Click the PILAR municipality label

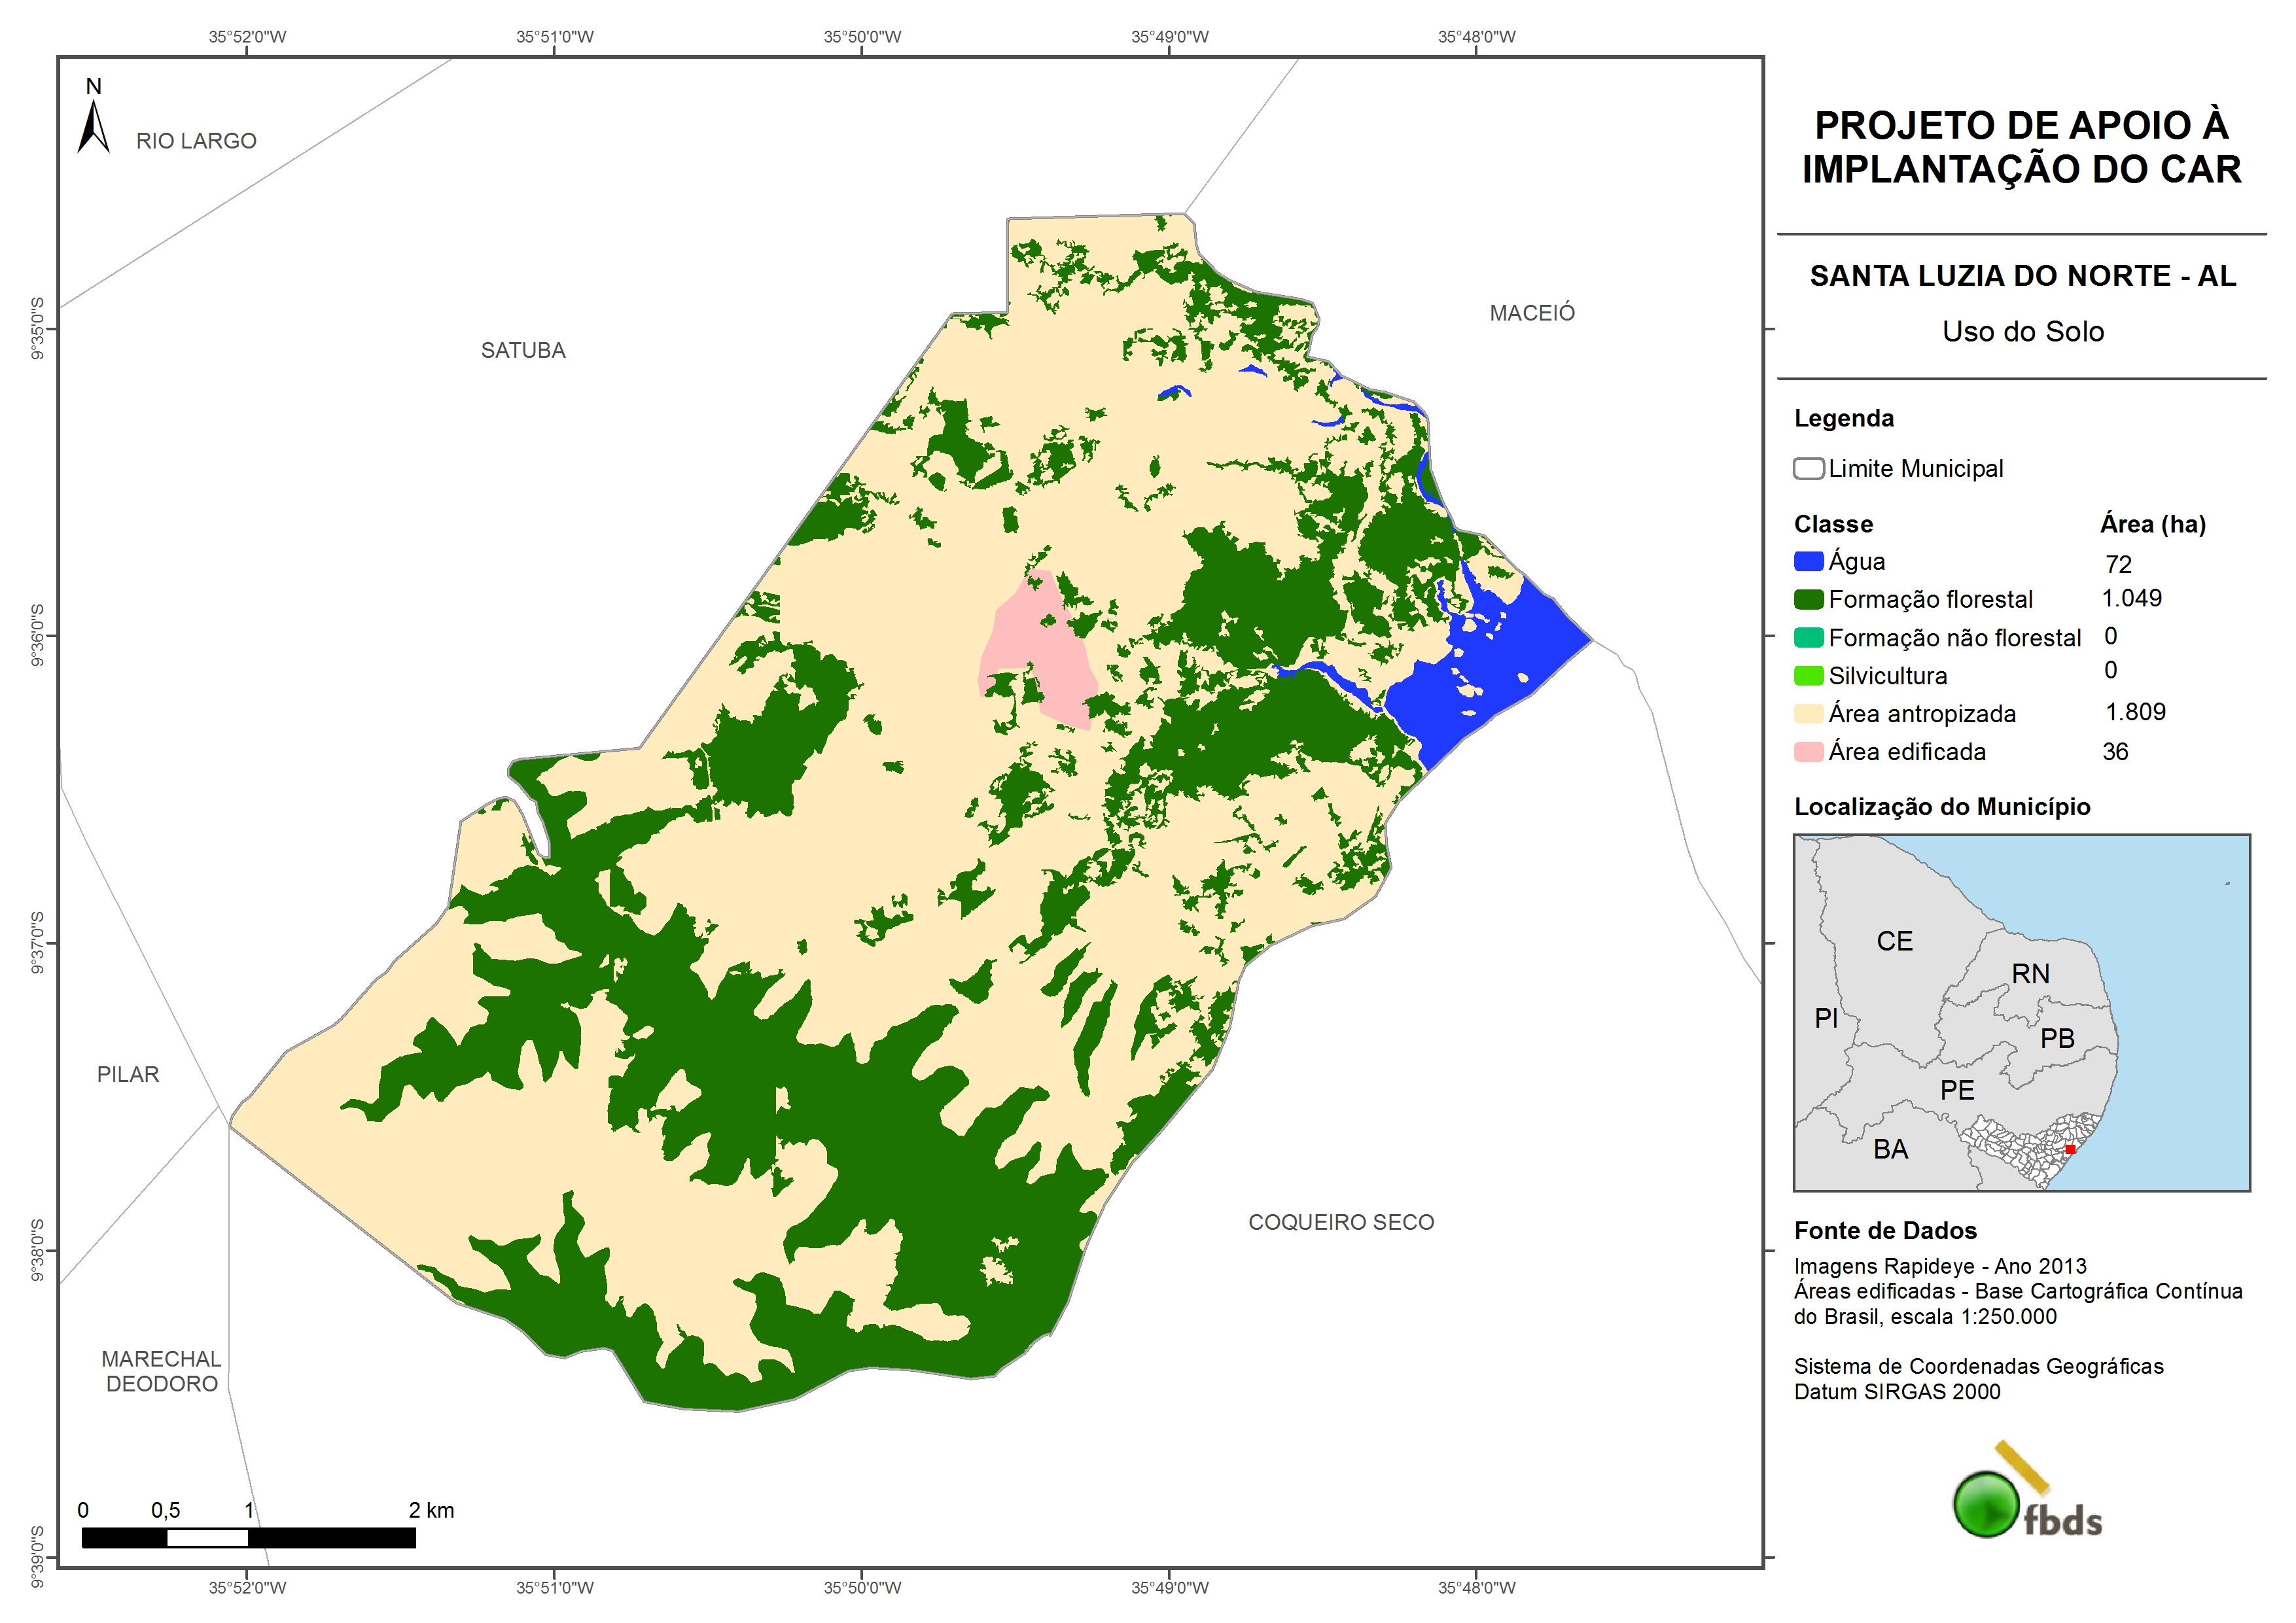tap(128, 1074)
